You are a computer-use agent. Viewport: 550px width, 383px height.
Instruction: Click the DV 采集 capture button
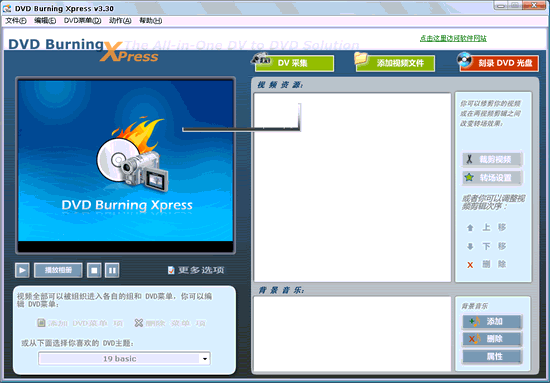click(294, 63)
